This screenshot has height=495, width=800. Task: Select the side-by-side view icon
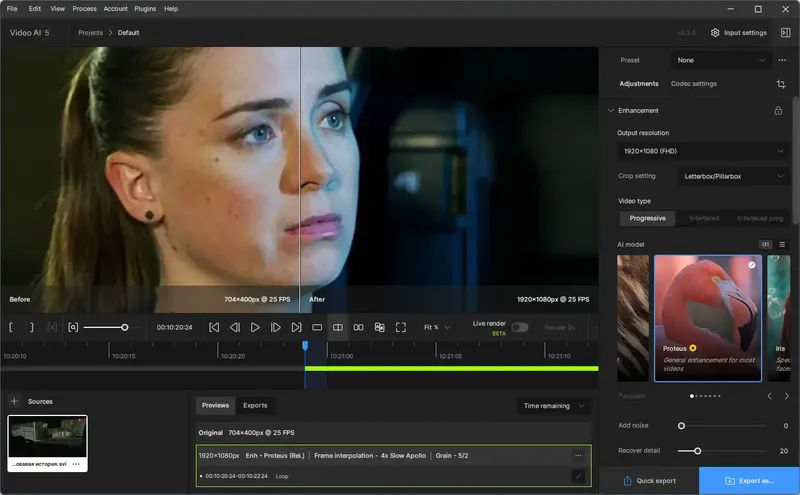point(358,327)
